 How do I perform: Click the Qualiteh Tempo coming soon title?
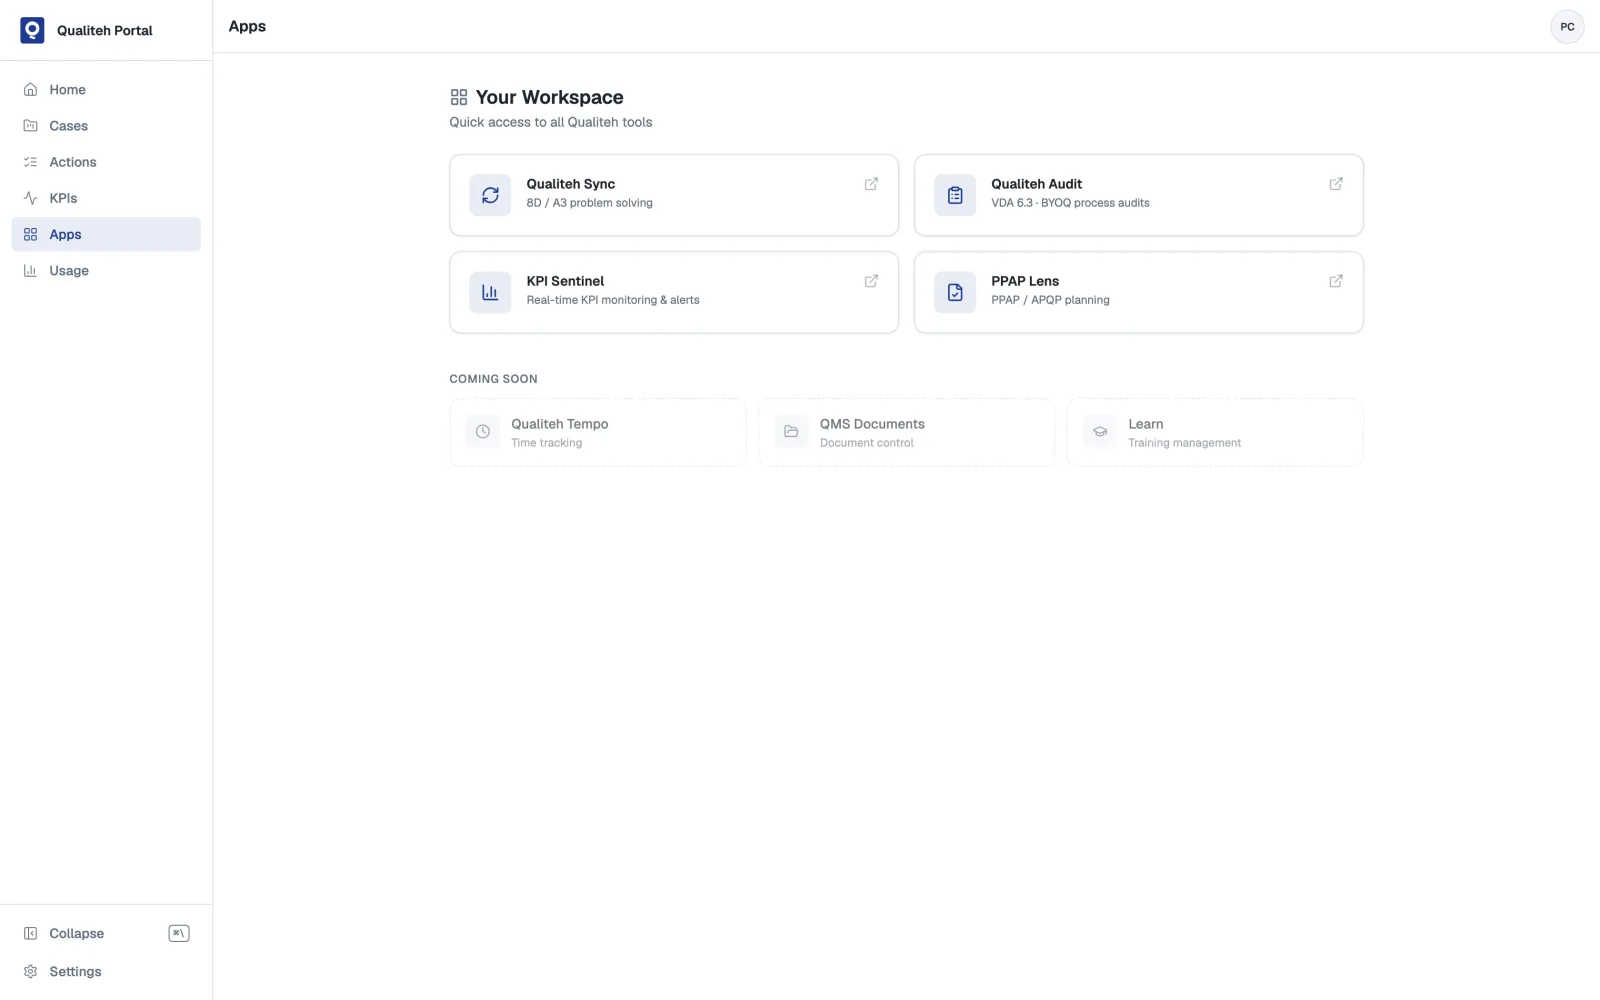pyautogui.click(x=559, y=424)
